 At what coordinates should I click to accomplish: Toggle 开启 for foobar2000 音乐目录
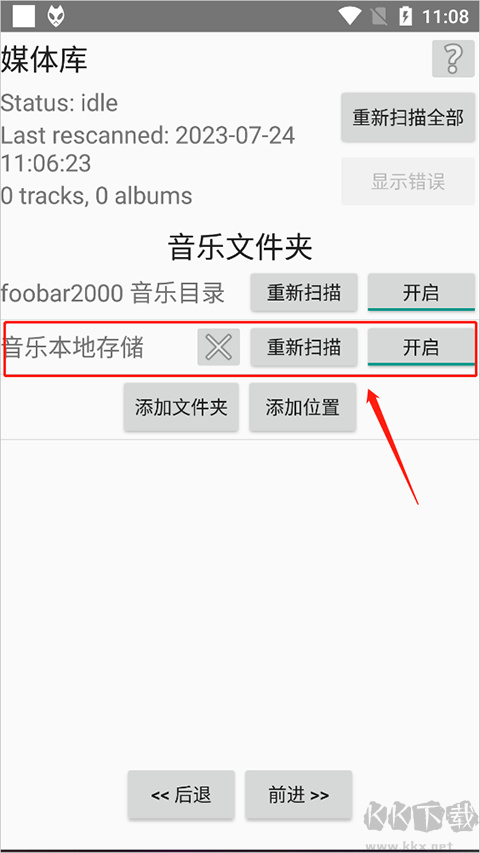[421, 293]
